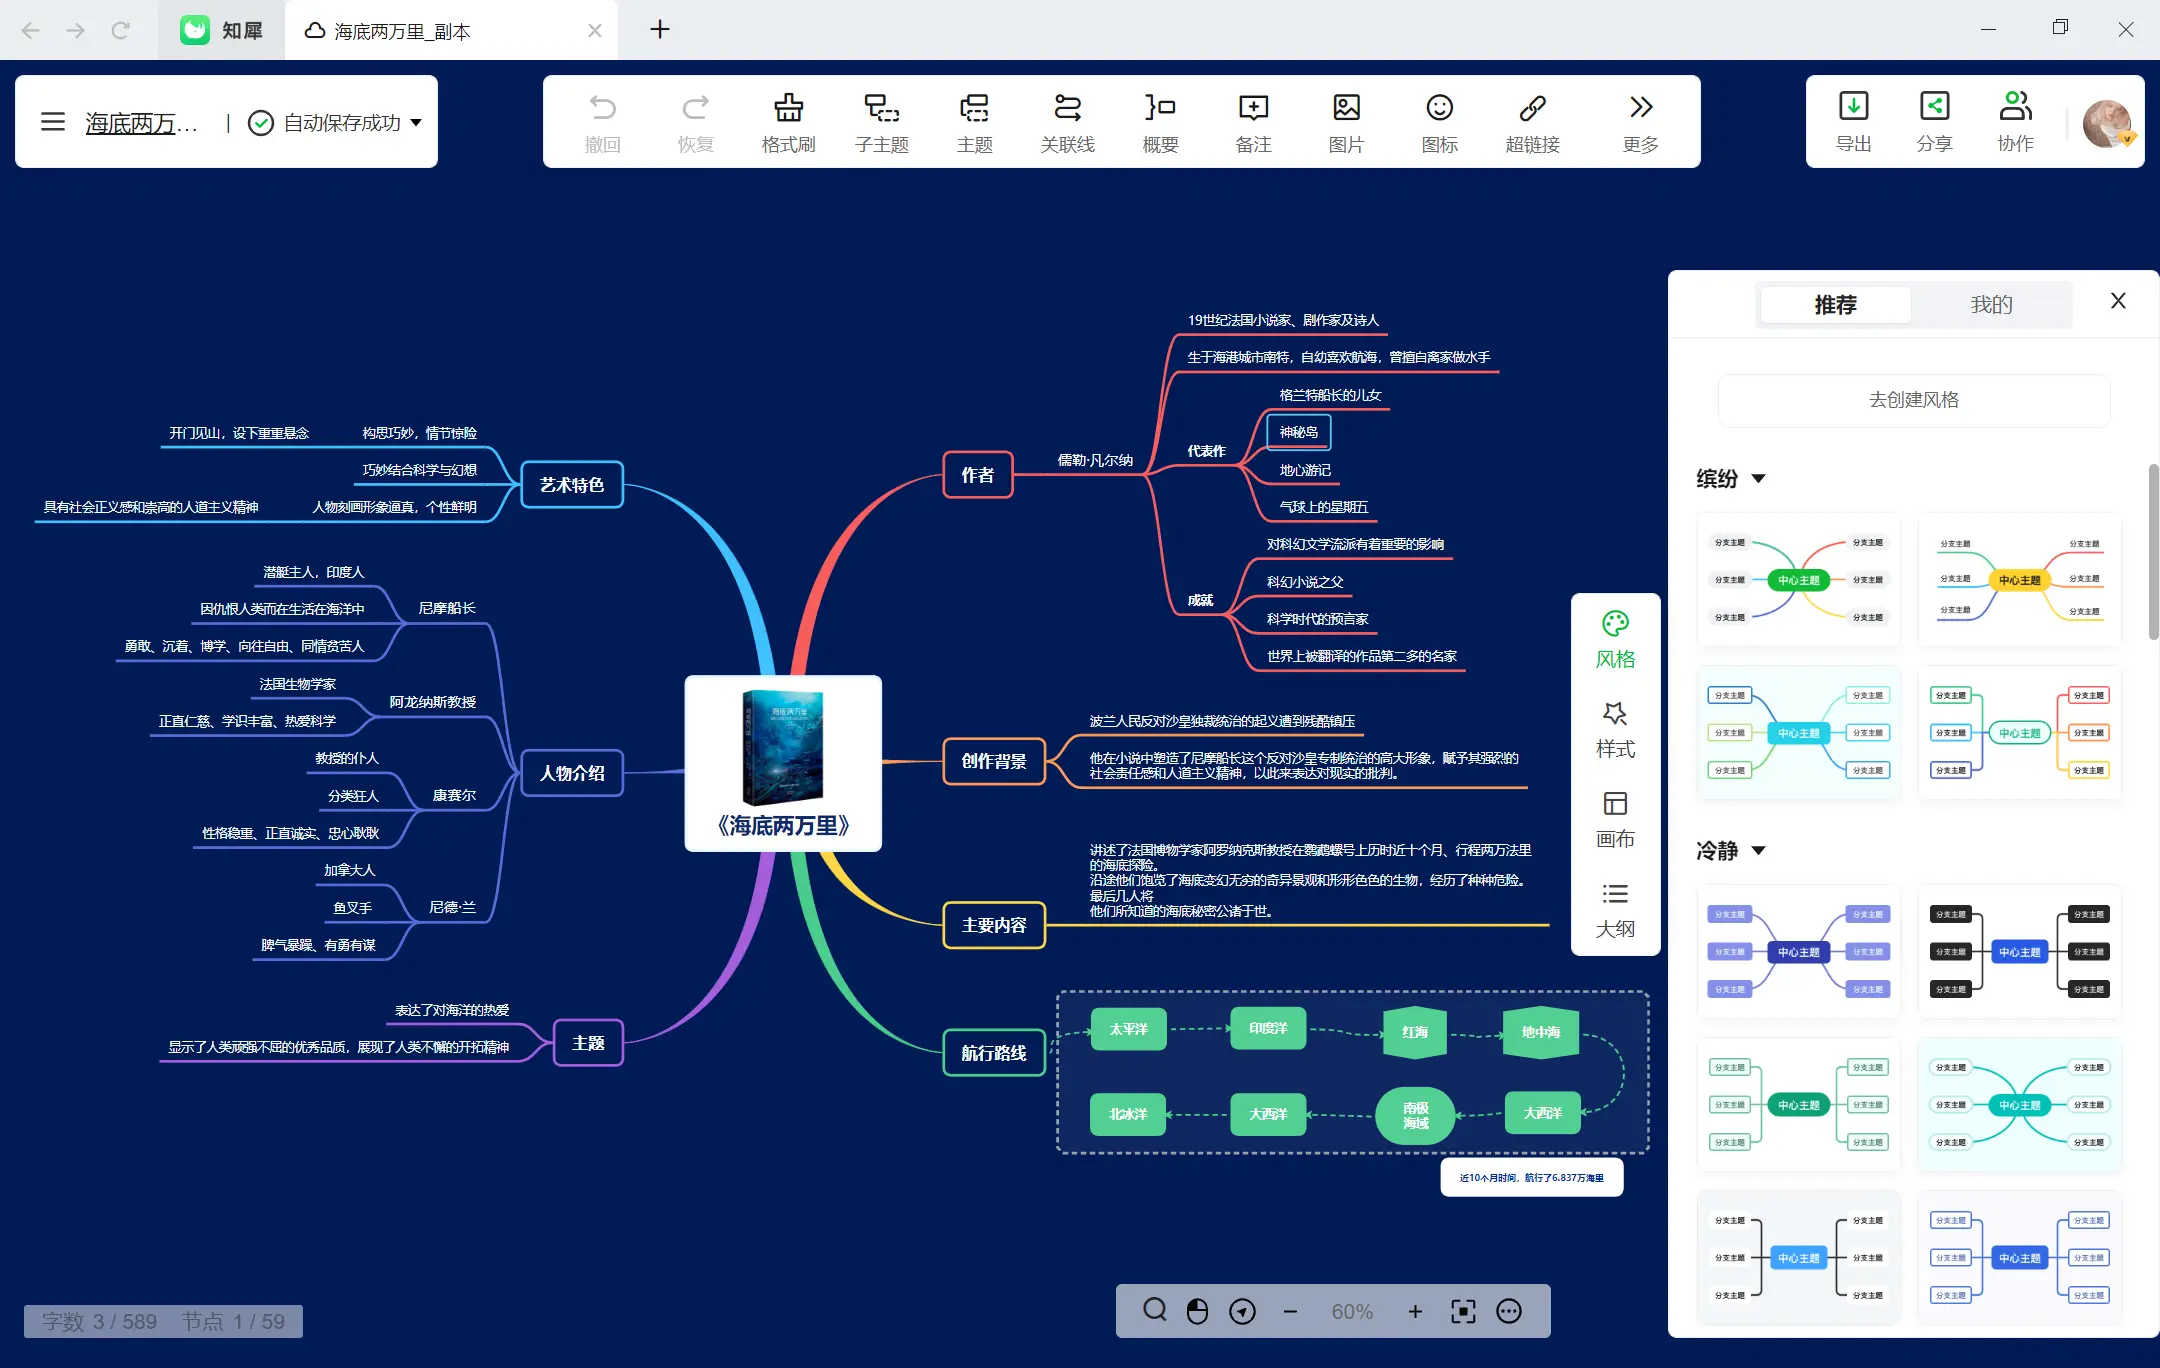Click the fit-to-screen icon
The width and height of the screenshot is (2160, 1368).
tap(1463, 1311)
